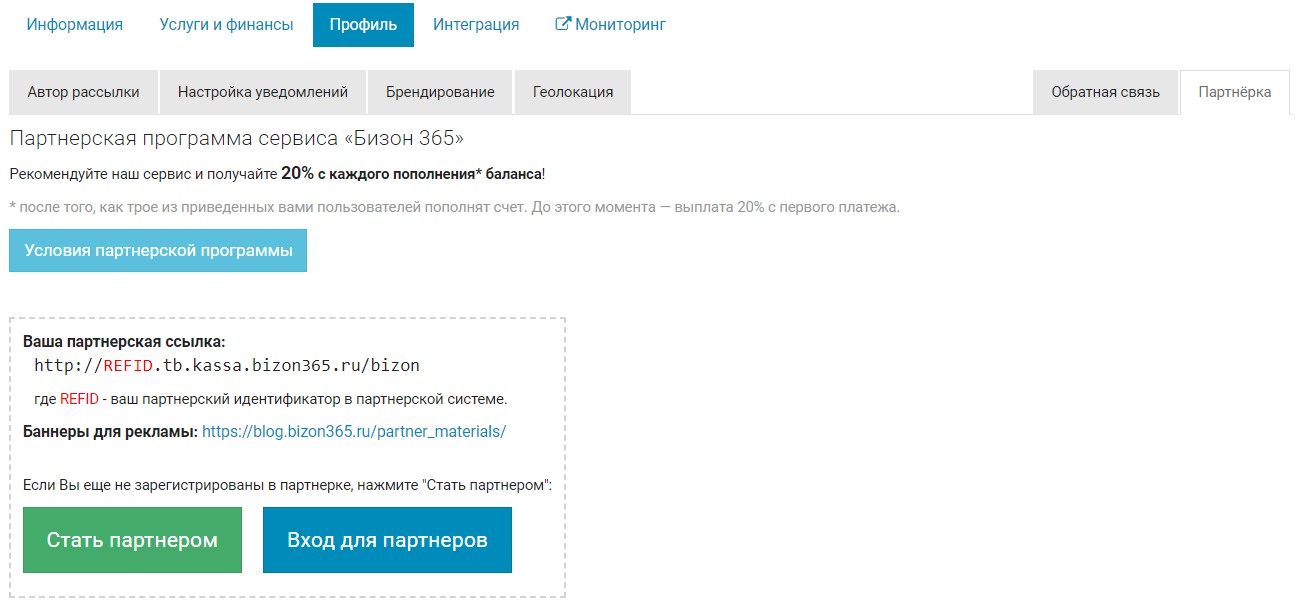Click red REFID in the explanation line
Viewport: 1297px width, 606px height.
79,399
